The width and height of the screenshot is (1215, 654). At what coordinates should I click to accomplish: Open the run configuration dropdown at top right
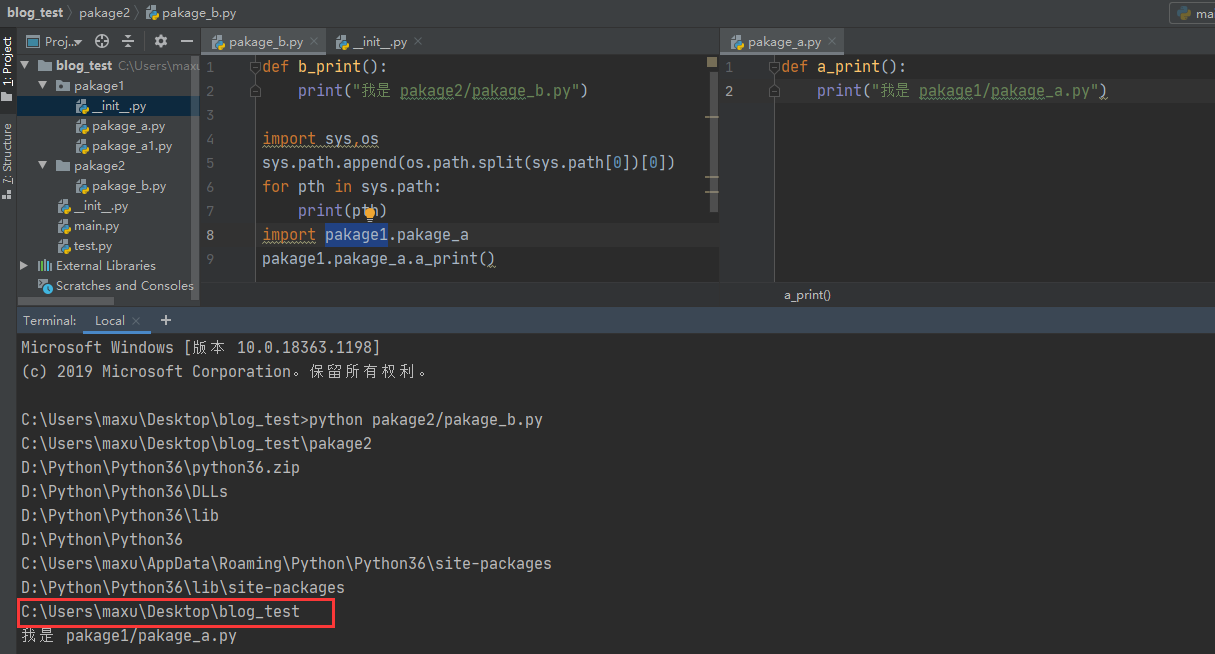click(1193, 13)
